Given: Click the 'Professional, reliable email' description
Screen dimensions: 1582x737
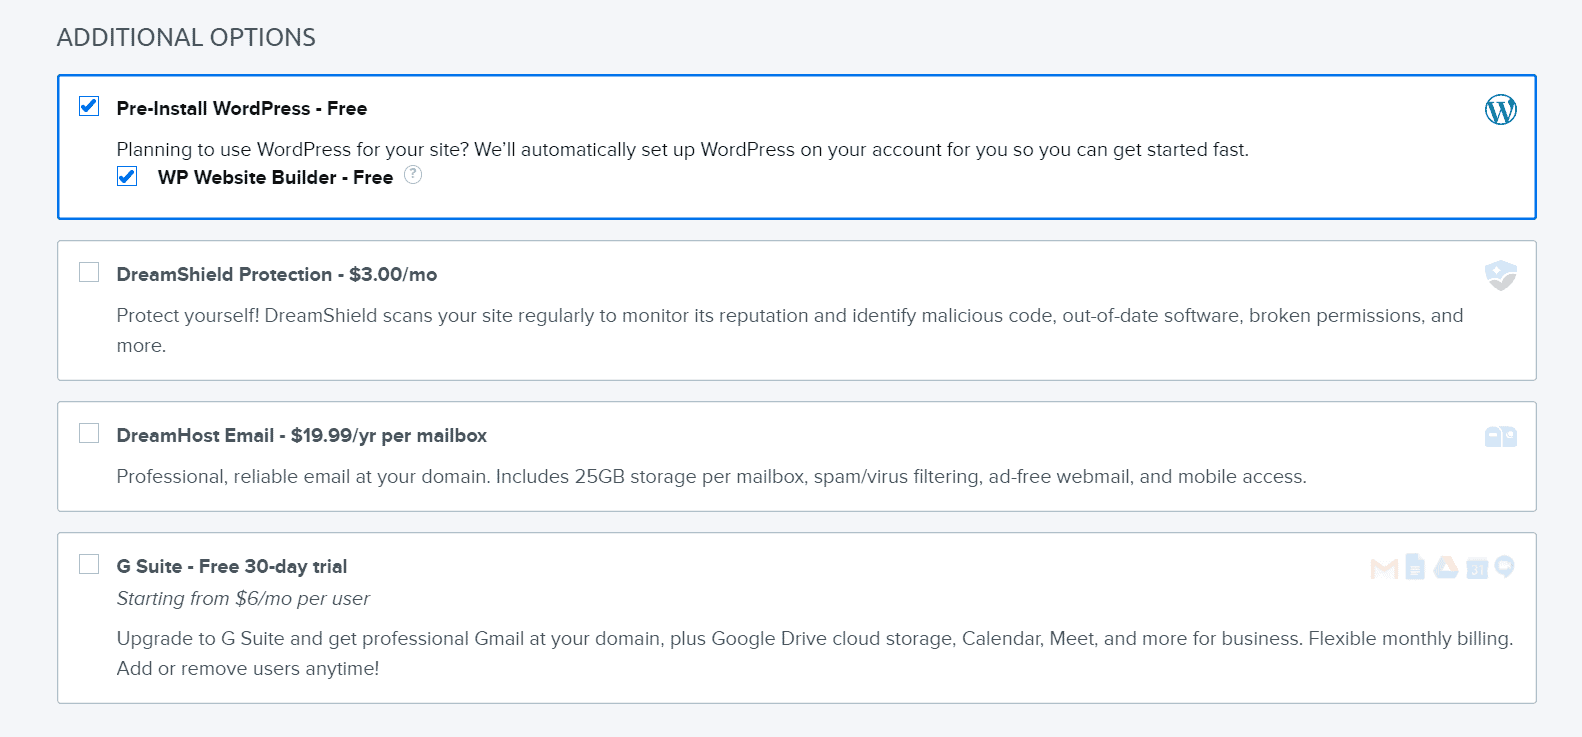Looking at the screenshot, I should tap(712, 476).
